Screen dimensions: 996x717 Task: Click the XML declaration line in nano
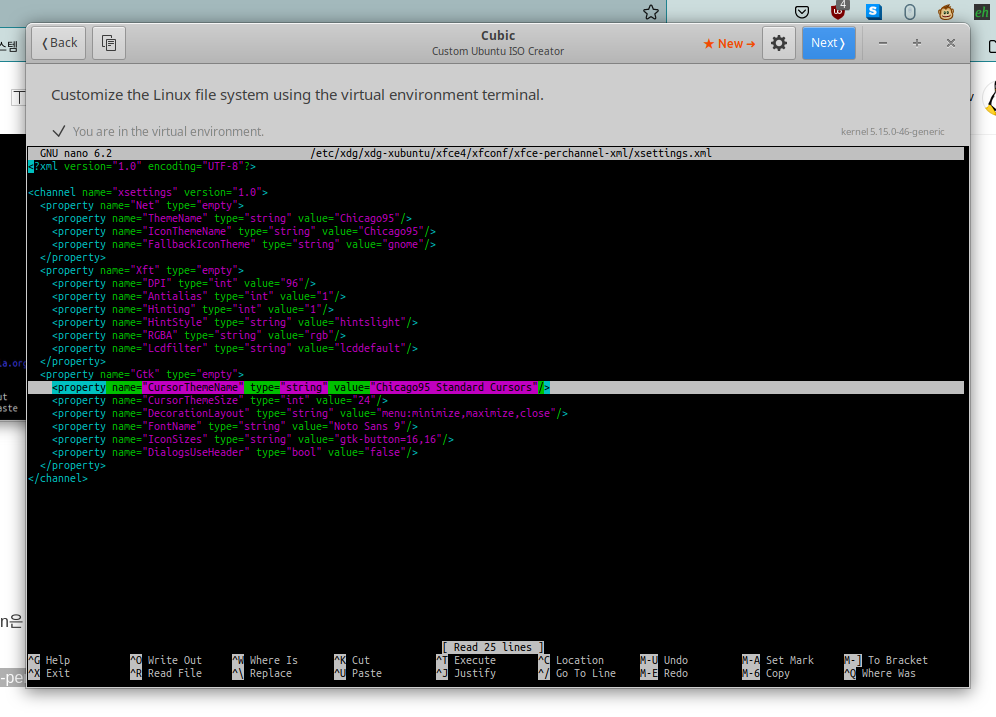point(142,166)
